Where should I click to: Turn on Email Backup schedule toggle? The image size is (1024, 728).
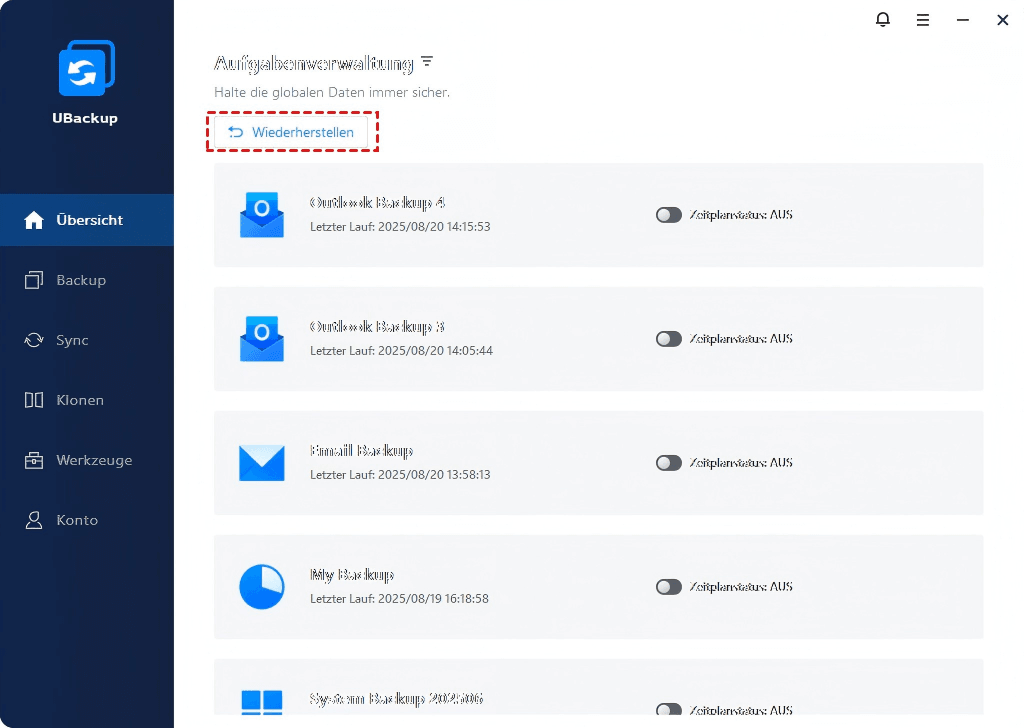tap(668, 463)
